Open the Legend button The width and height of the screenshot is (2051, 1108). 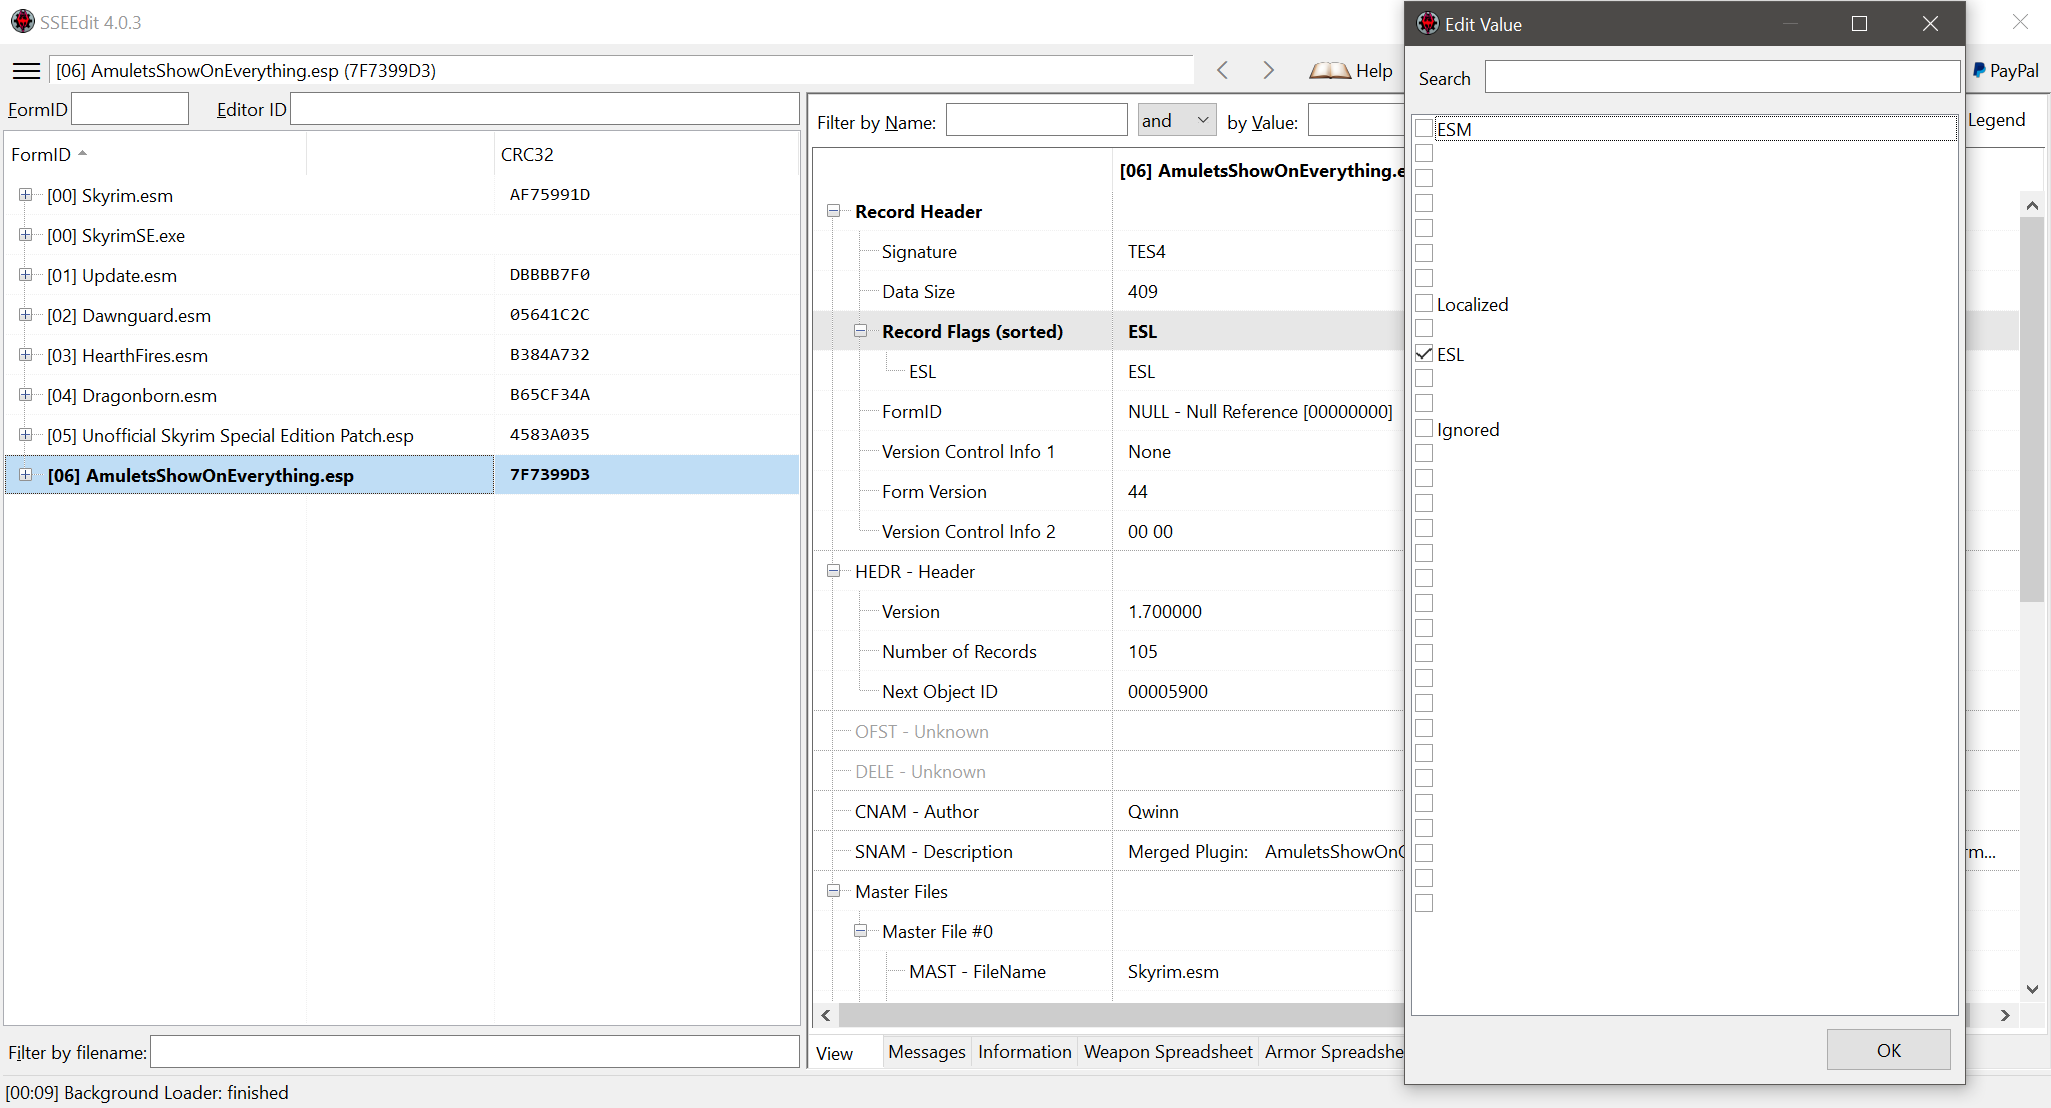(x=1996, y=120)
